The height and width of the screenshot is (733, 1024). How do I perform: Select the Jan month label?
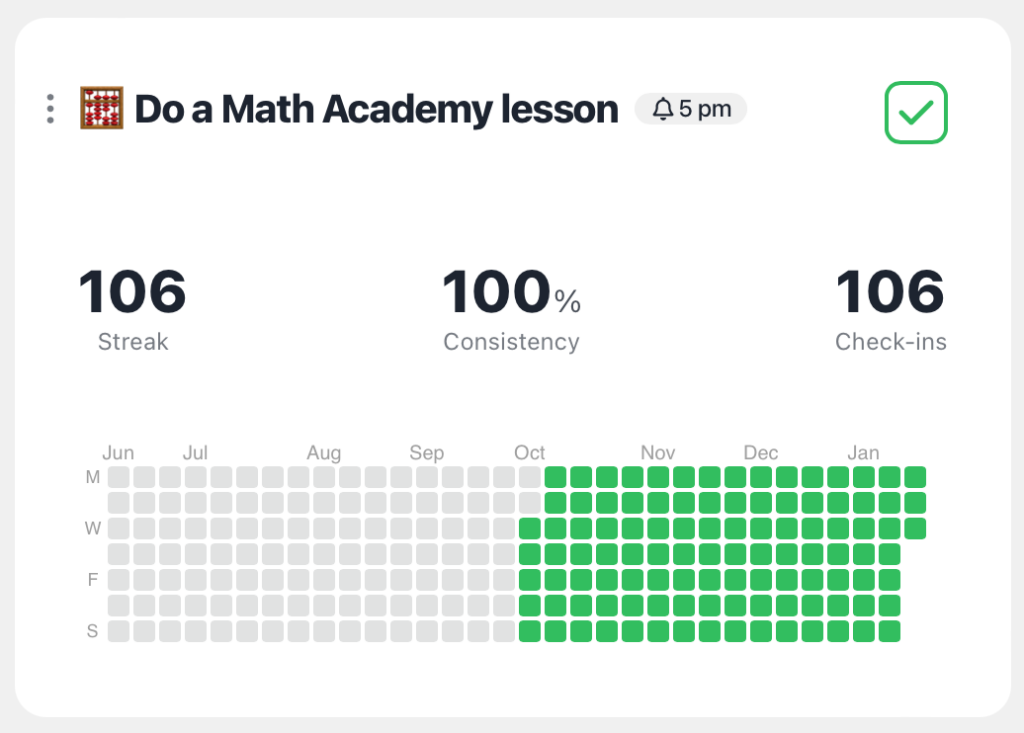(864, 452)
